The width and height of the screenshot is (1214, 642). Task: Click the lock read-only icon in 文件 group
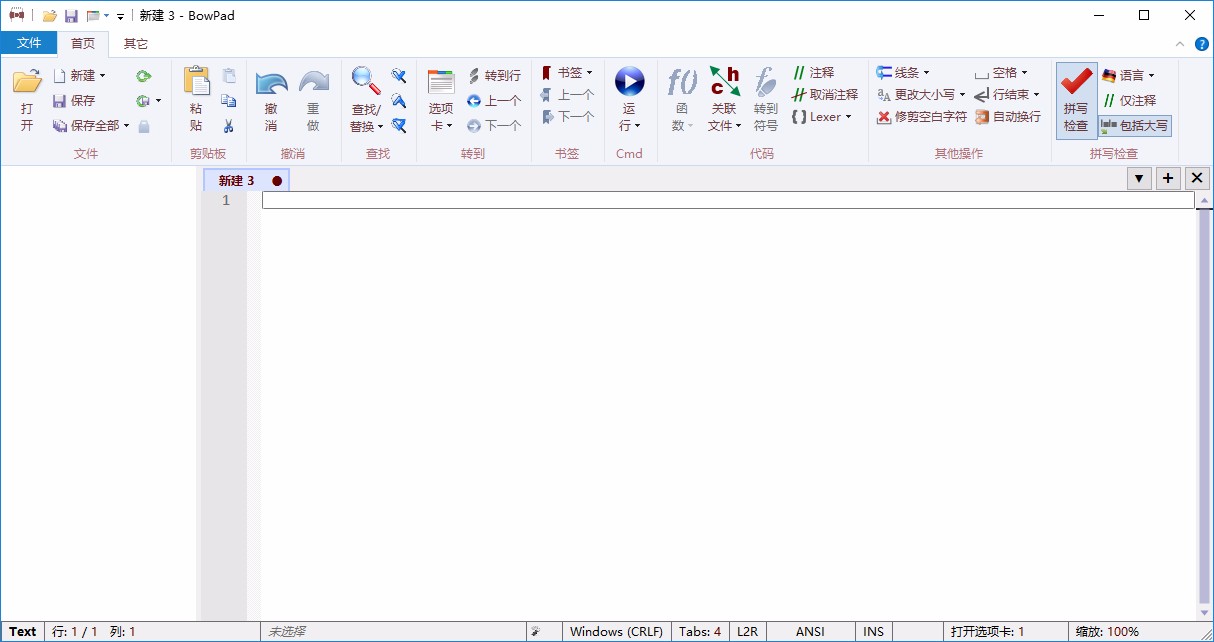(x=144, y=126)
